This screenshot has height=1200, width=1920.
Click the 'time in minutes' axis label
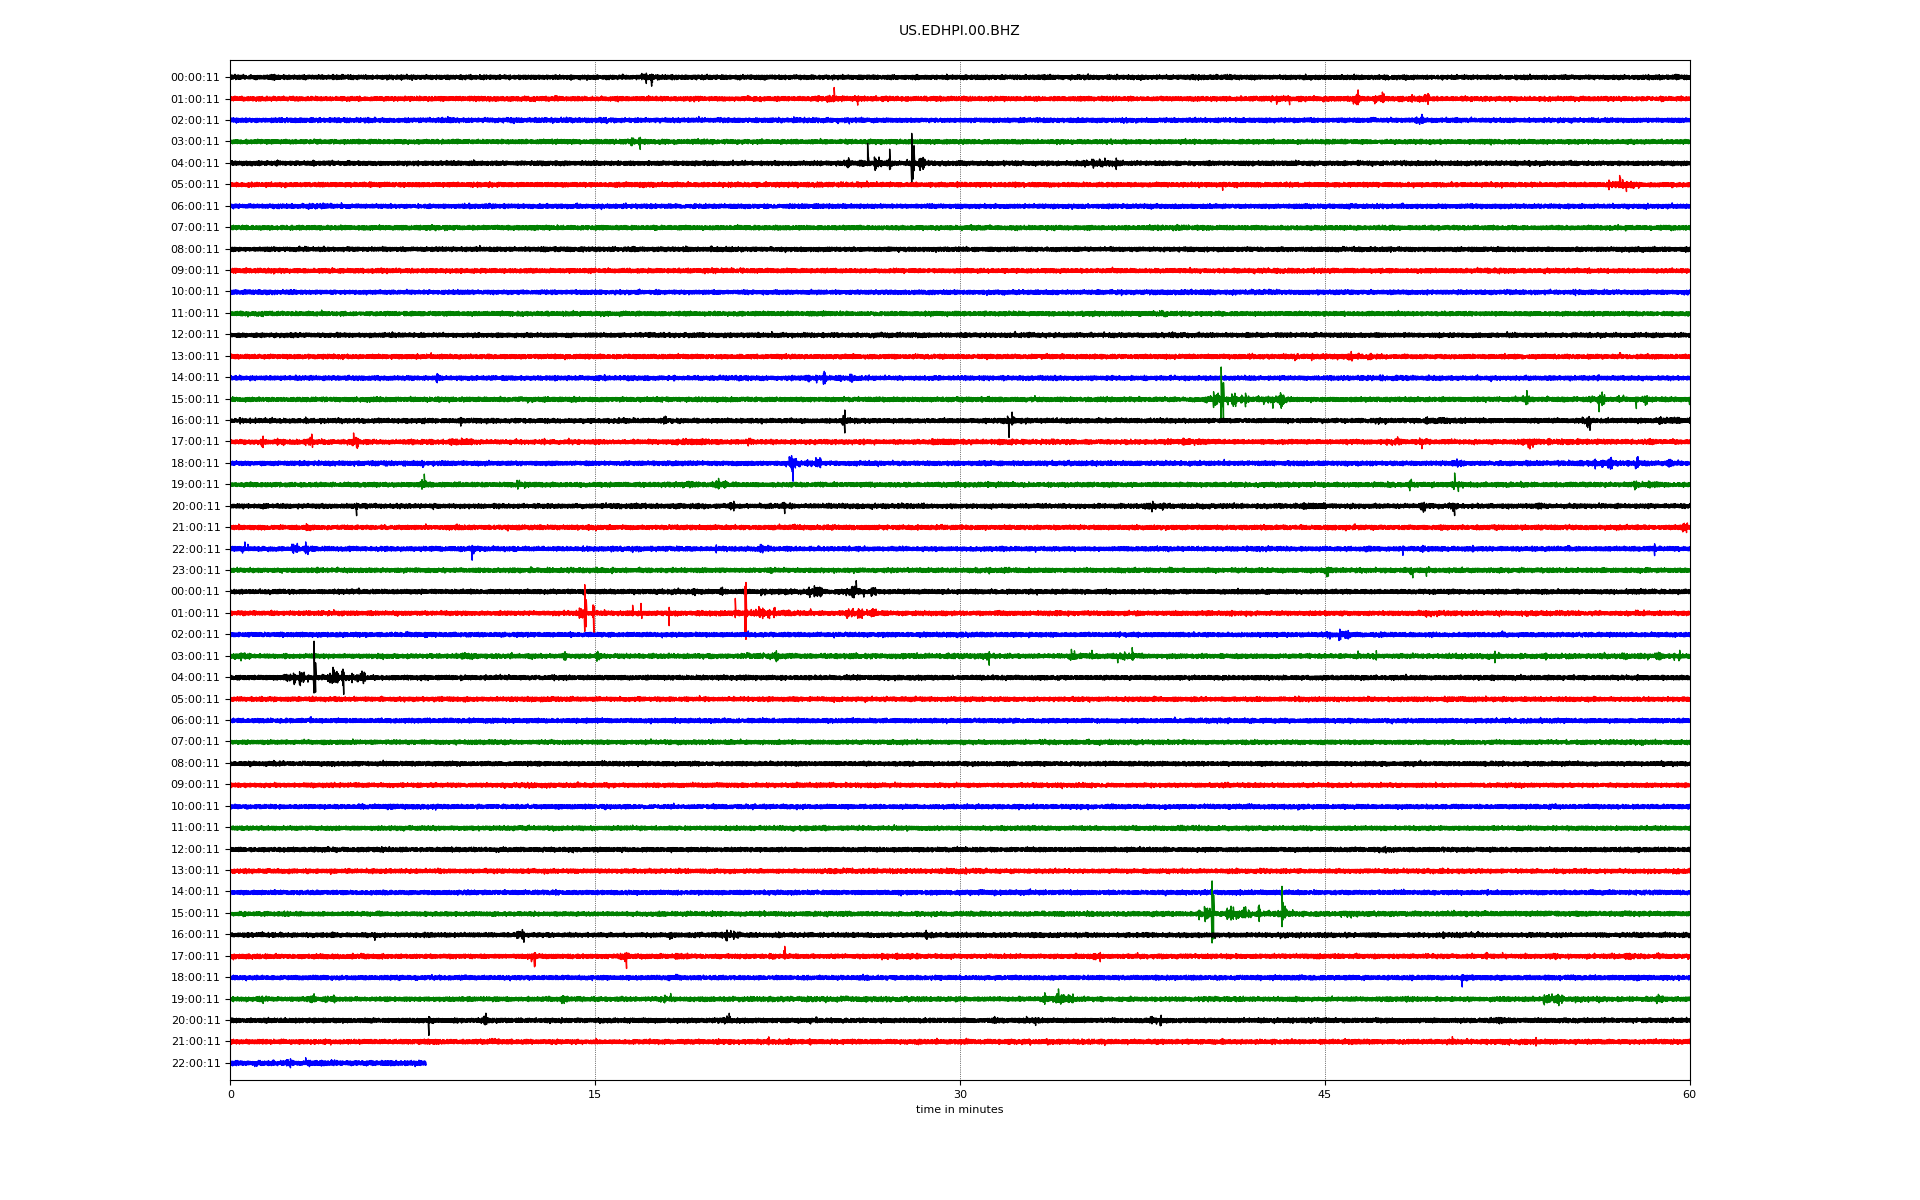[958, 1109]
